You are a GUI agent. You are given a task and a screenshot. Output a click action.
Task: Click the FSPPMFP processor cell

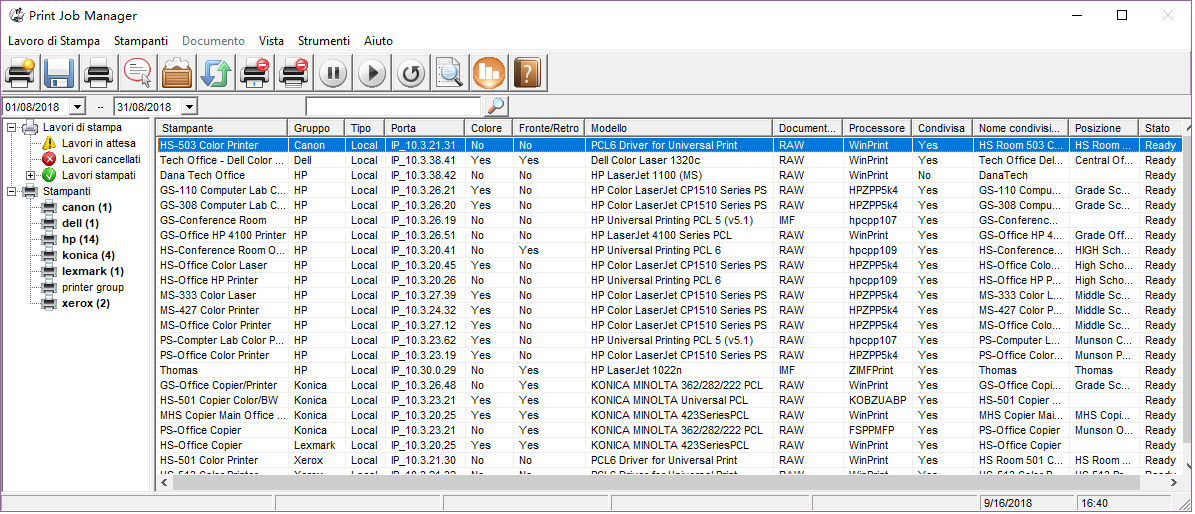(877, 430)
